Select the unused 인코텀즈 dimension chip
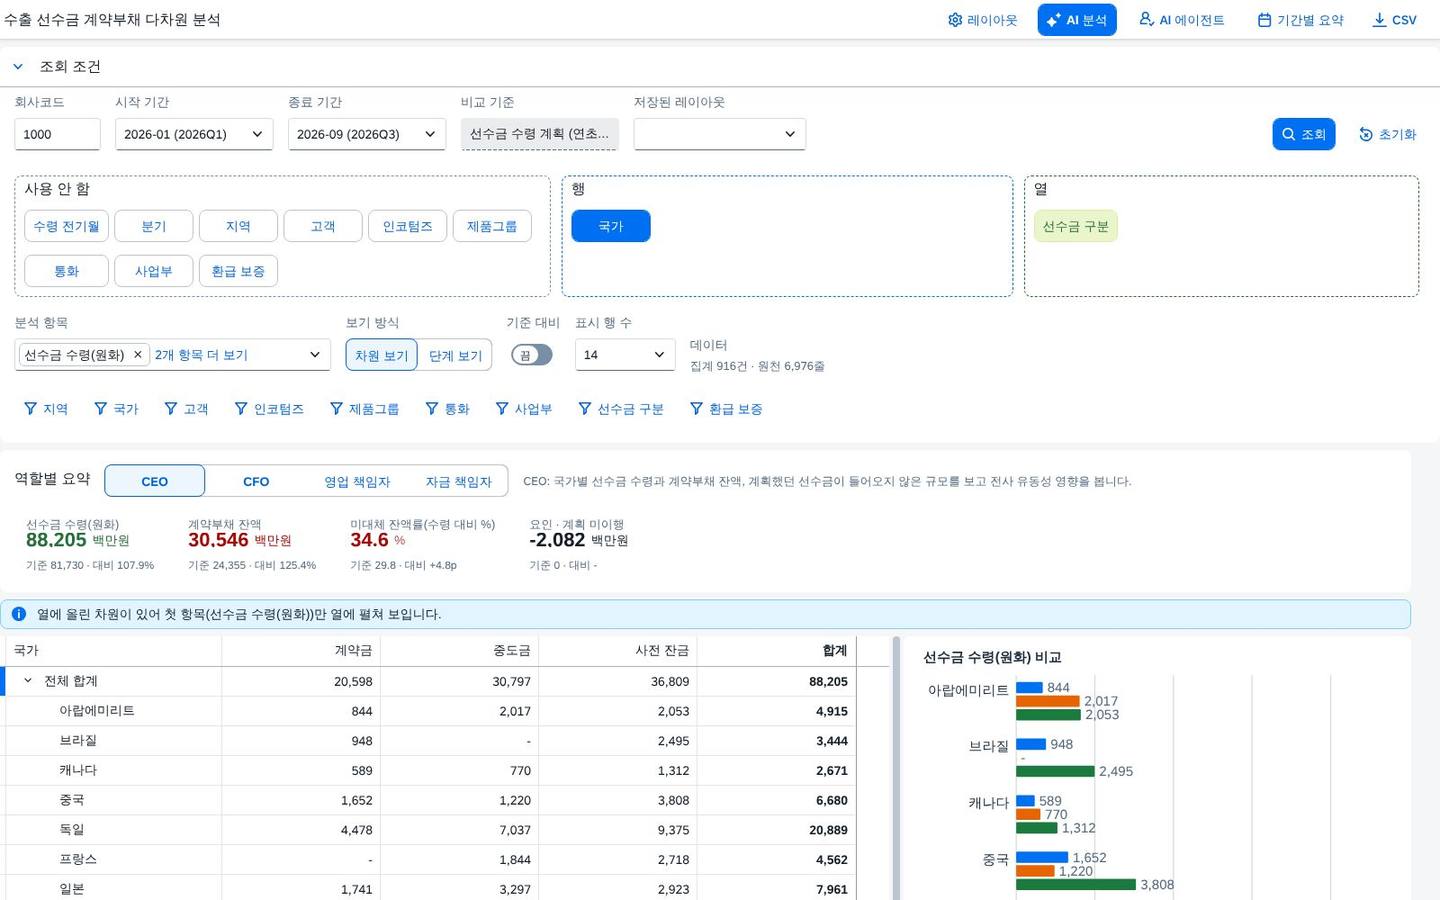This screenshot has height=900, width=1440. (x=407, y=226)
